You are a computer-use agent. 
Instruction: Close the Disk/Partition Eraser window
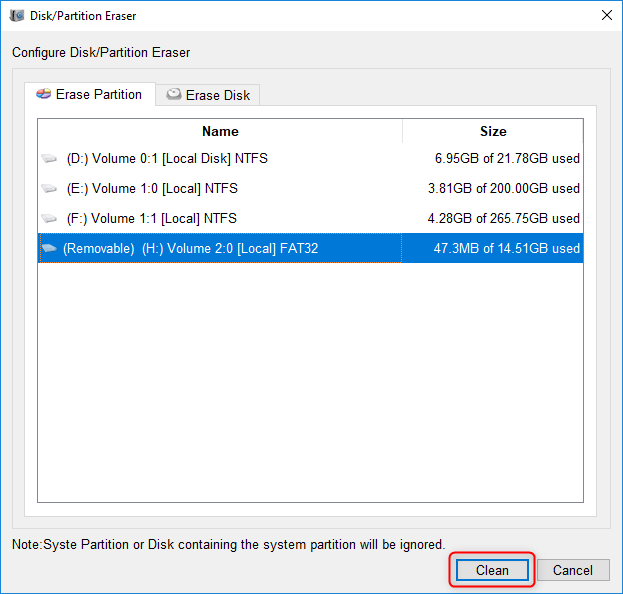[x=605, y=16]
